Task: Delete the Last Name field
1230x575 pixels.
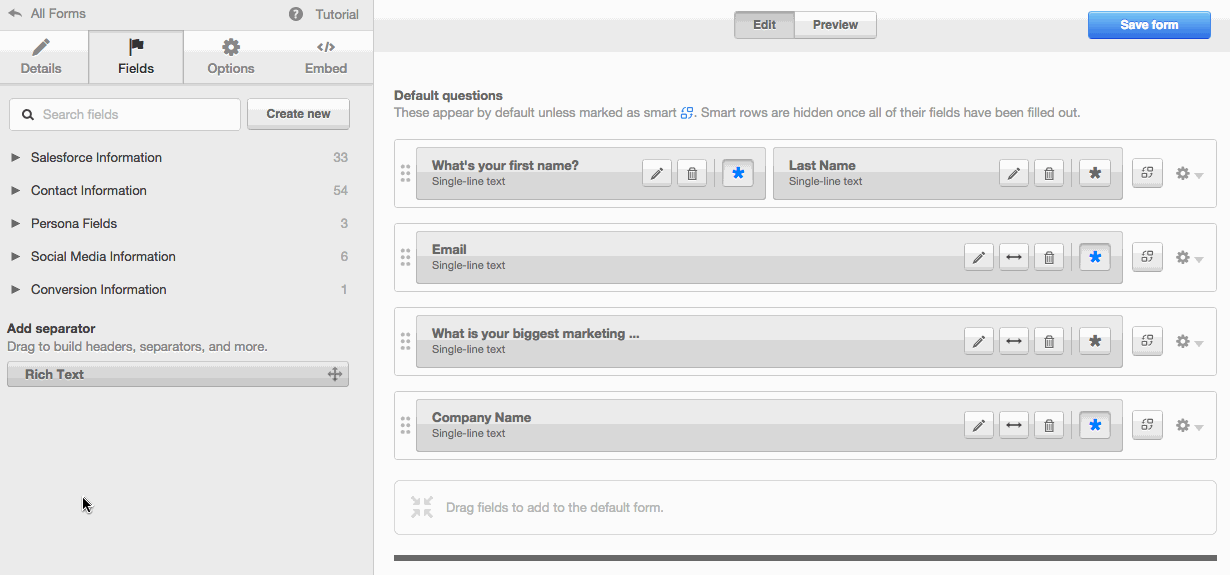Action: click(1048, 173)
